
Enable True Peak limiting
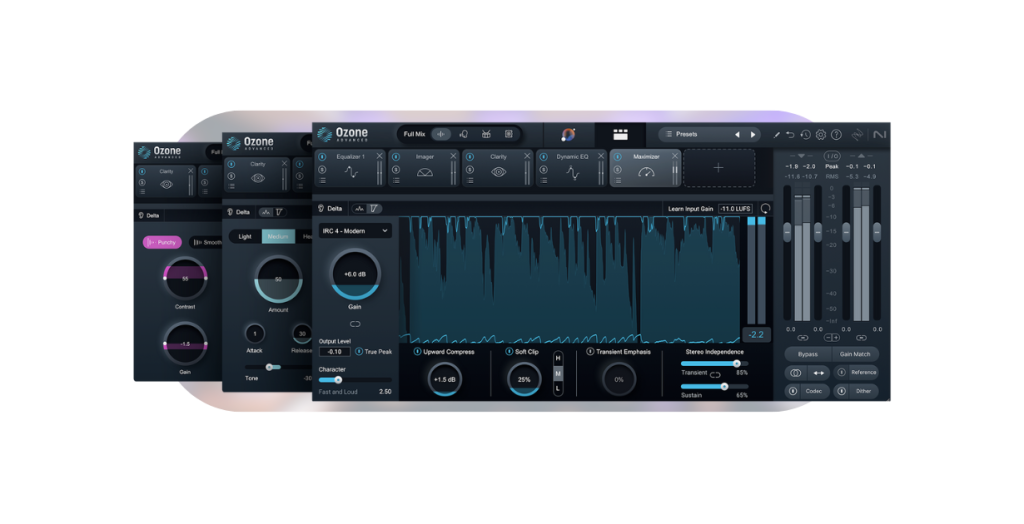point(359,352)
